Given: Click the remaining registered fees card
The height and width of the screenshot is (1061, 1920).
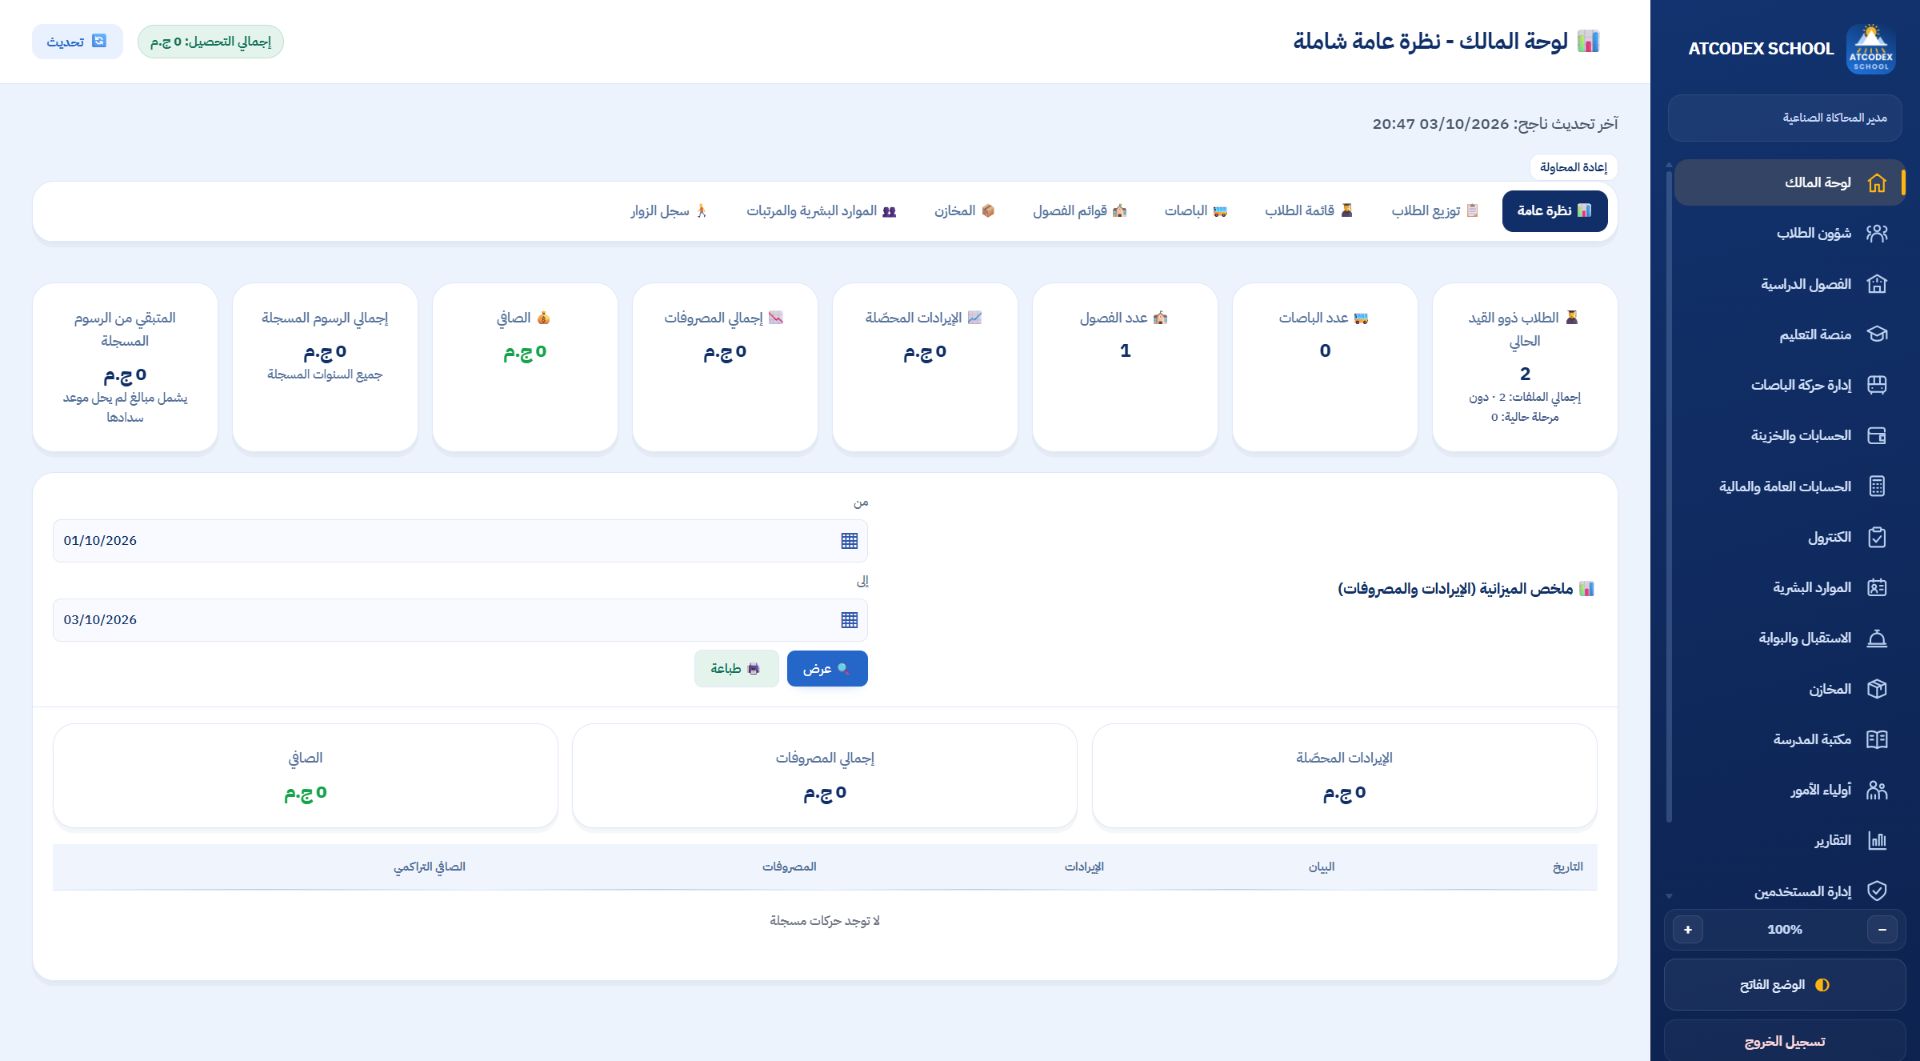Looking at the screenshot, I should point(125,367).
